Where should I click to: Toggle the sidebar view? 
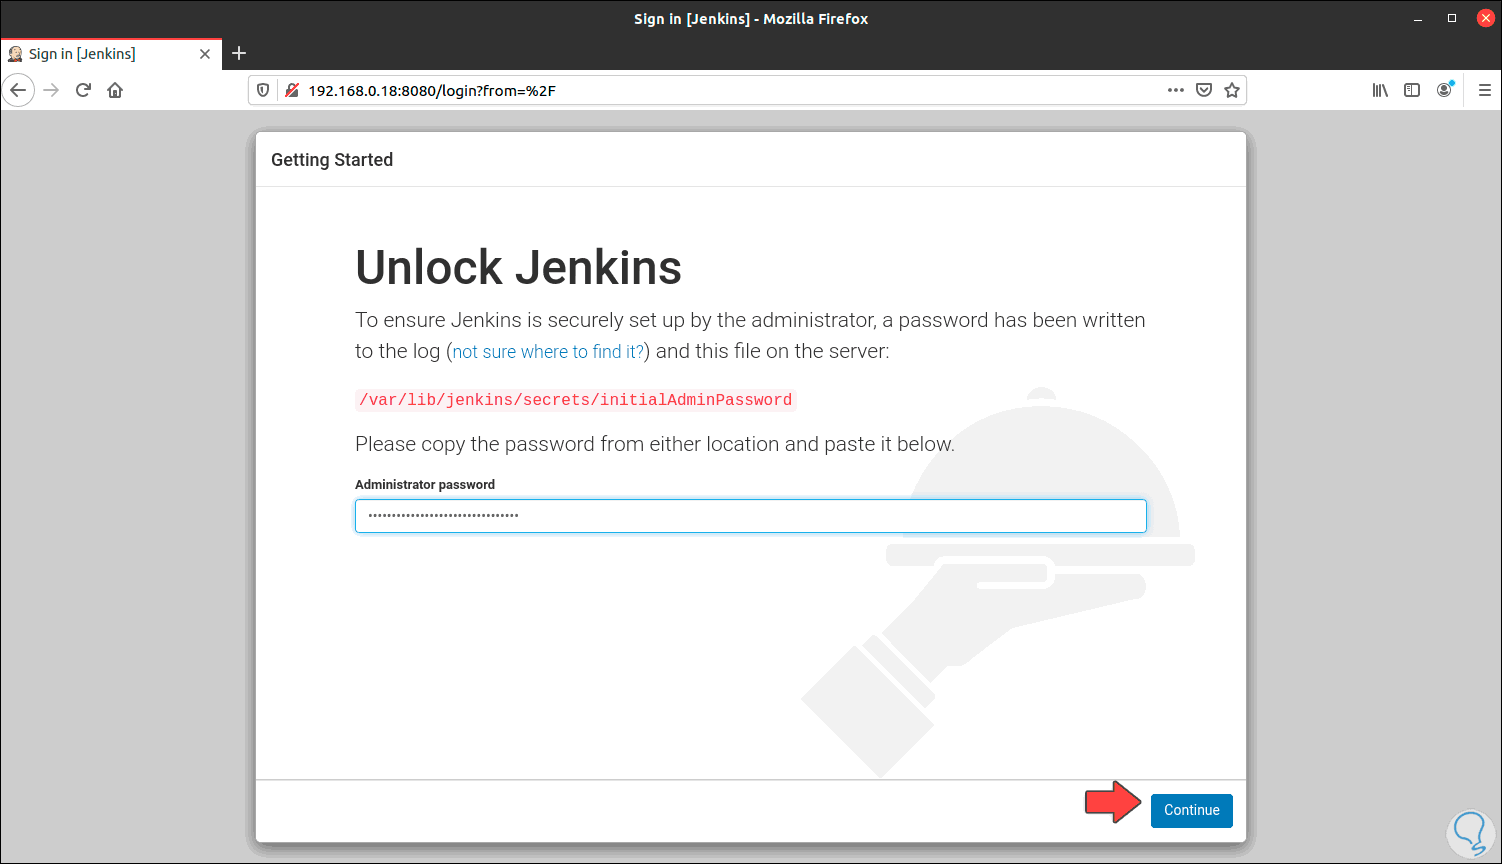pos(1412,90)
